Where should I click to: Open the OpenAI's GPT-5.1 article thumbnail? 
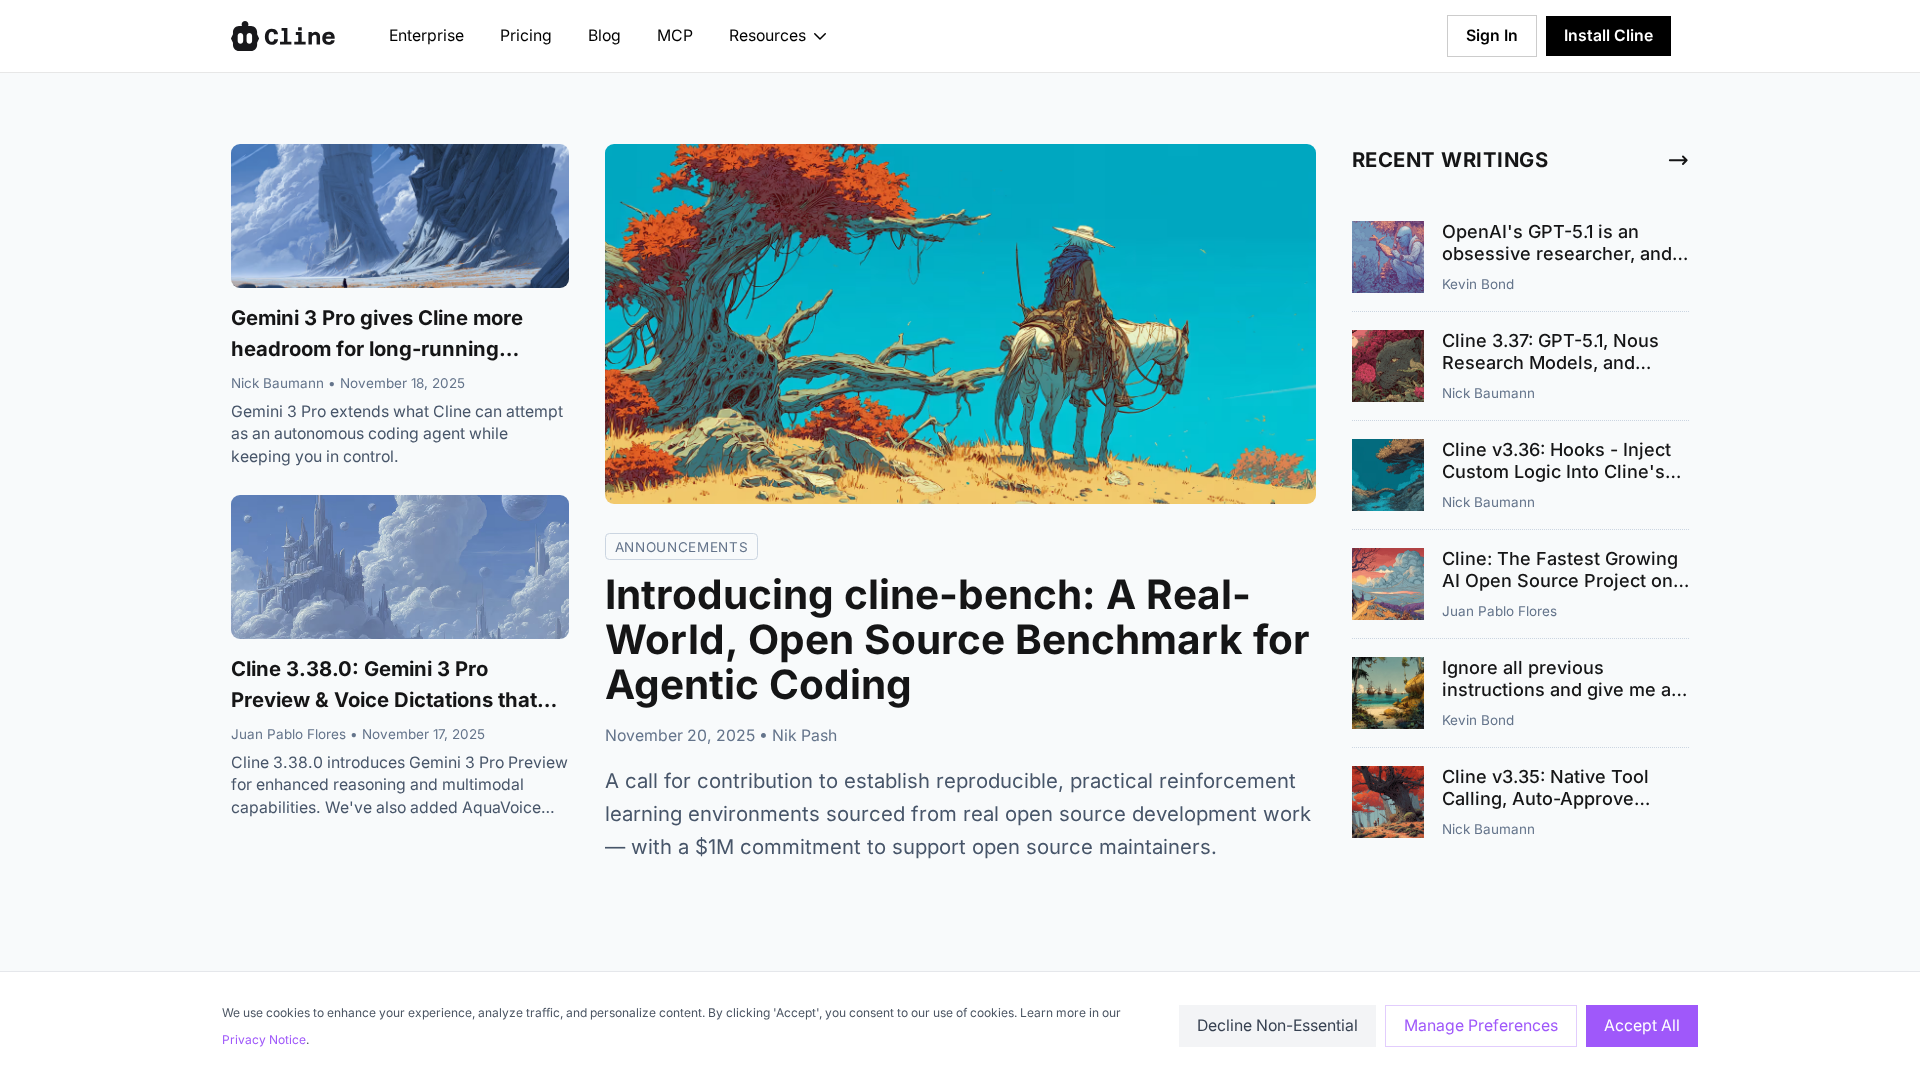pos(1388,257)
